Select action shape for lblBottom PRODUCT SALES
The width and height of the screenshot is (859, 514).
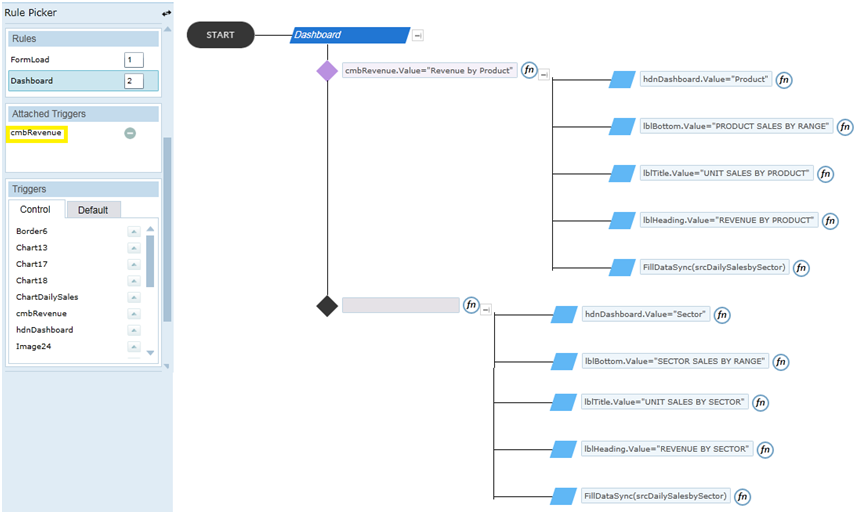622,127
